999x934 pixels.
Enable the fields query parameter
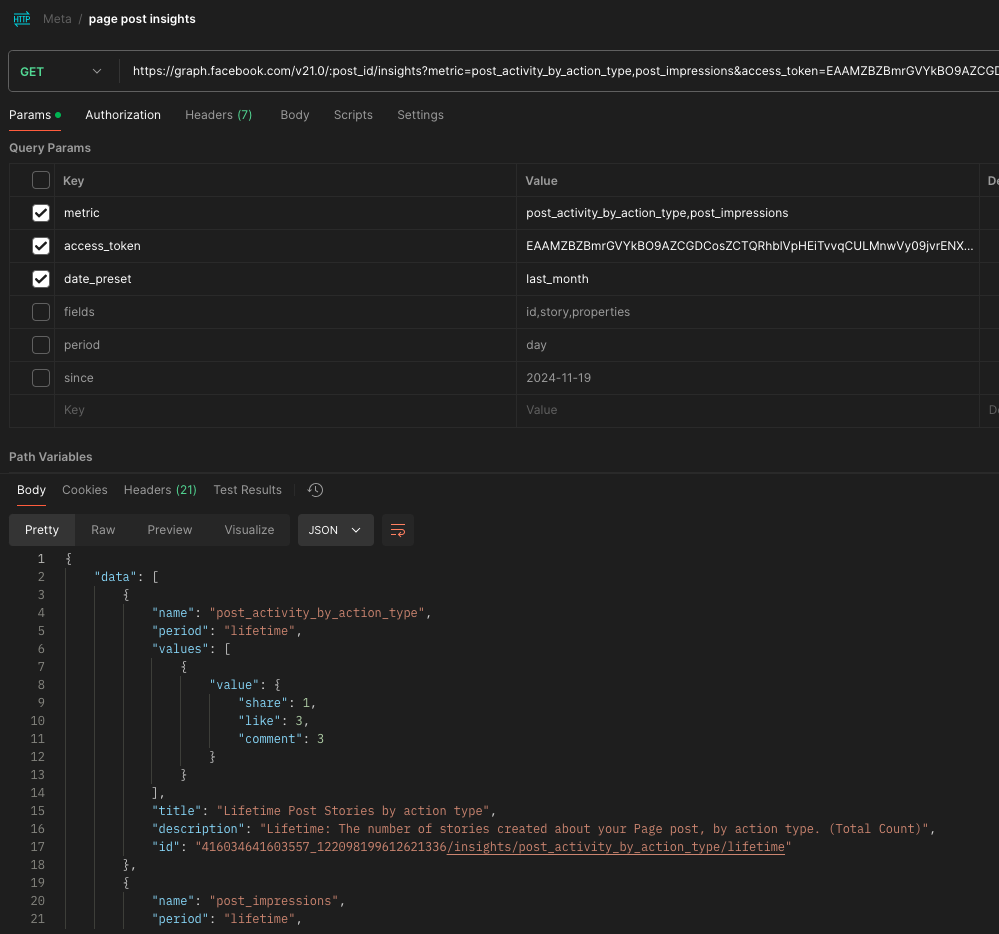tap(41, 312)
